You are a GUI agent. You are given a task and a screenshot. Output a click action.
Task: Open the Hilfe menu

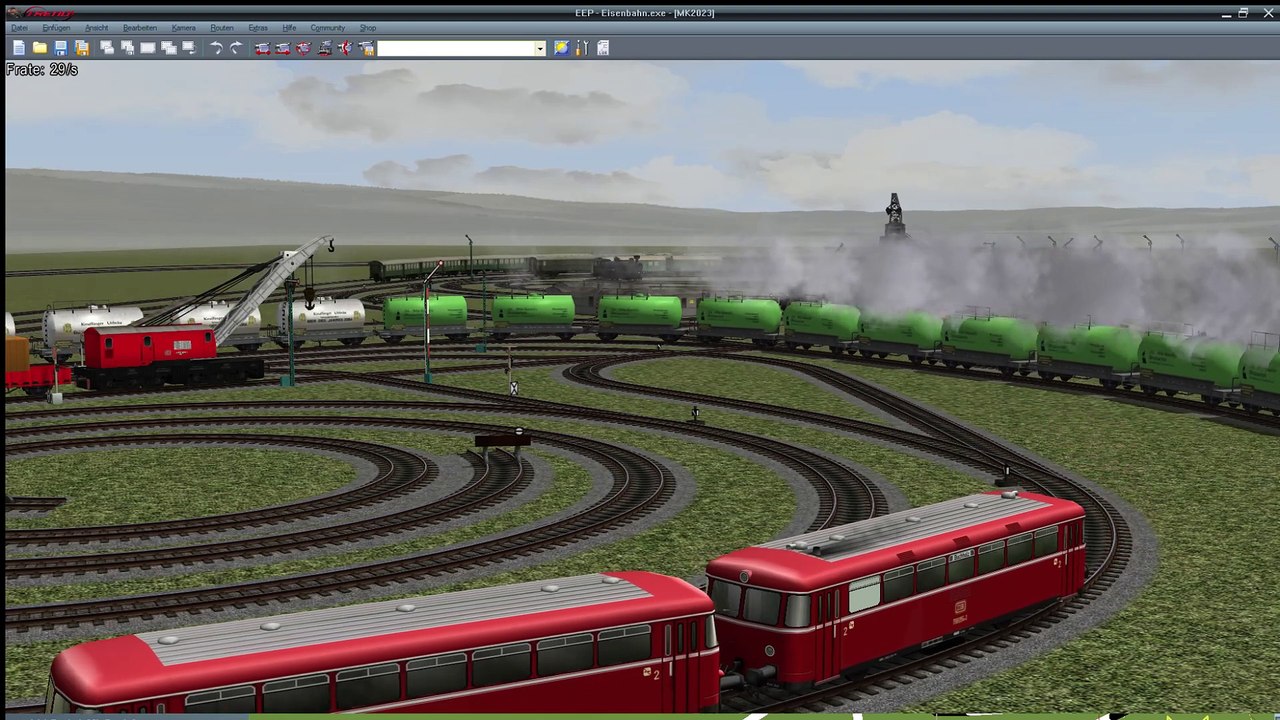click(289, 28)
